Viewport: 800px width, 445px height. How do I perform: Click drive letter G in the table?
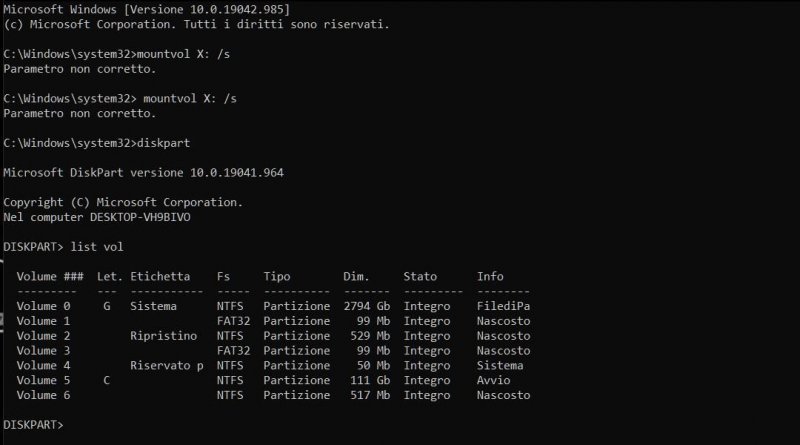(x=107, y=305)
